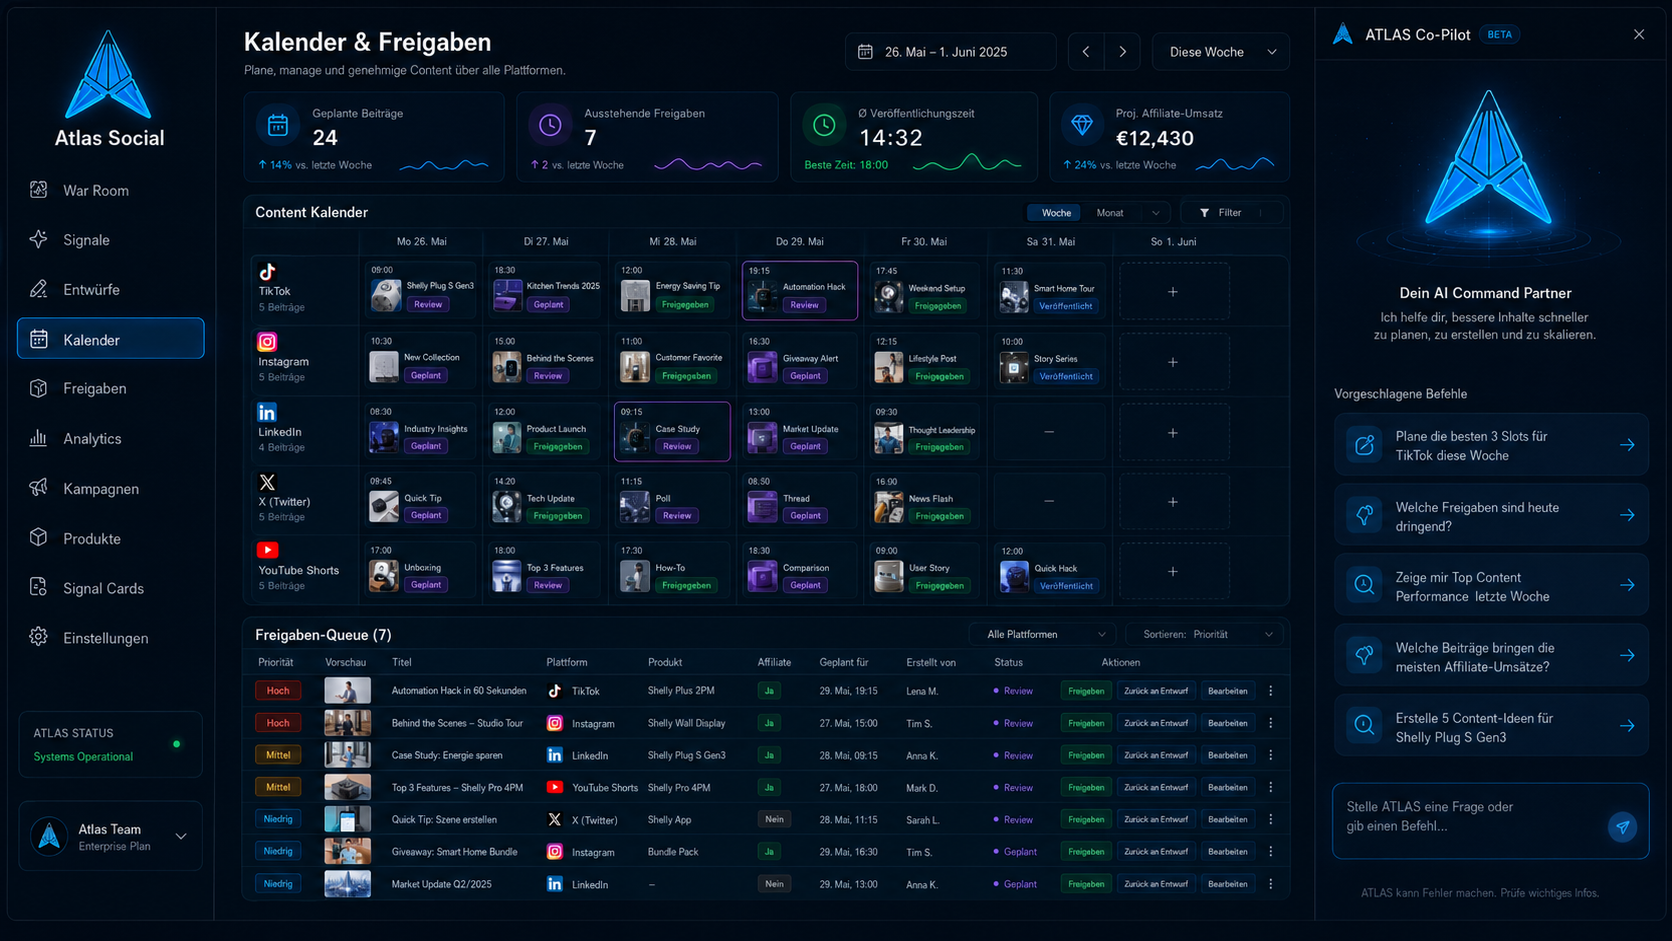Open the War Room sidebar icon

tap(39, 190)
